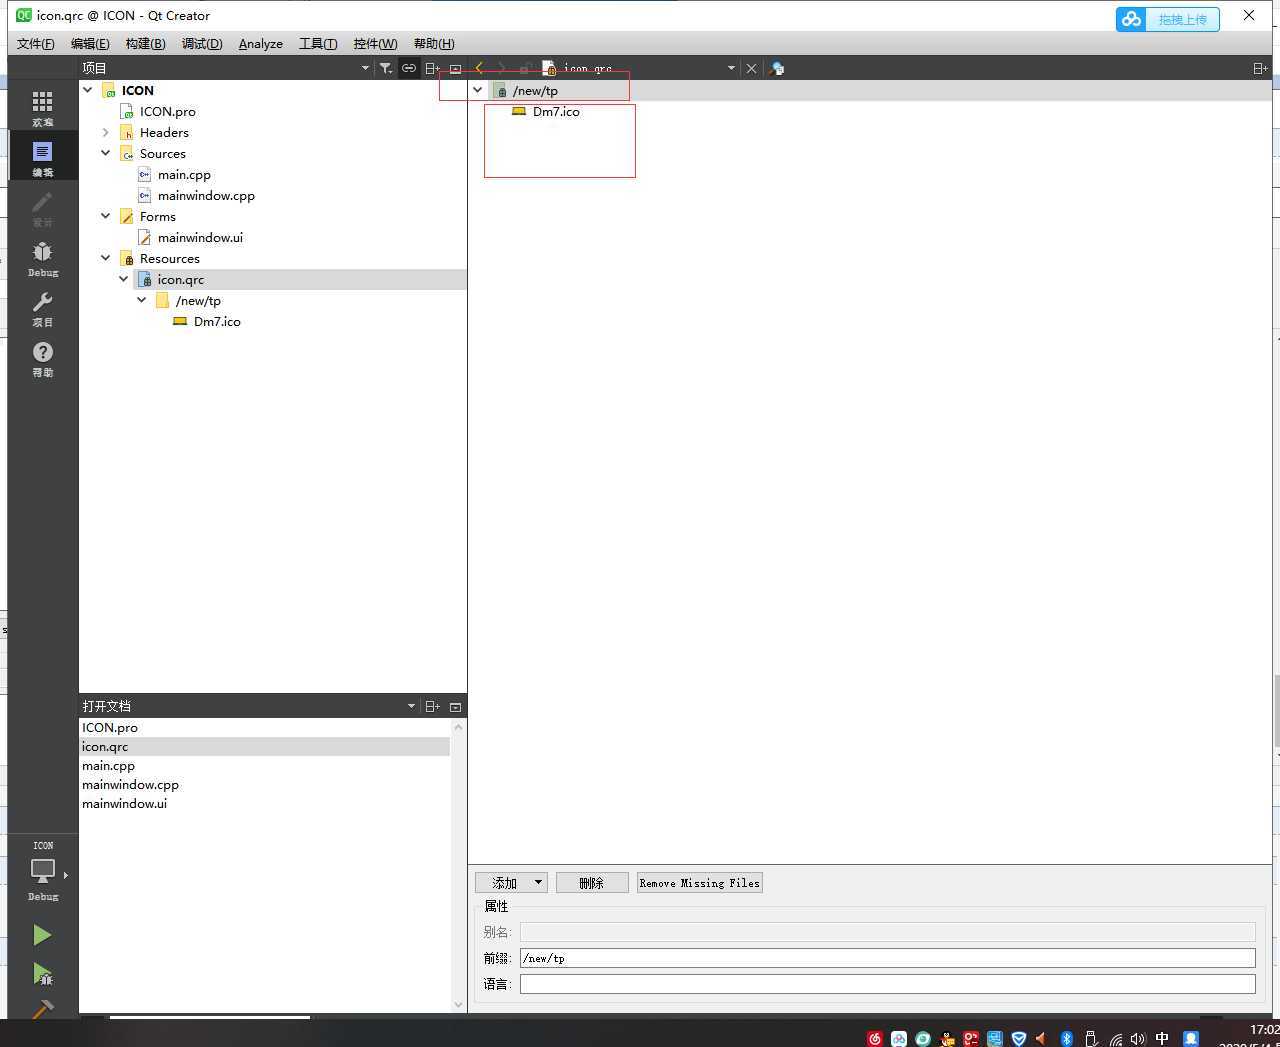
Task: Click the cloud upload button
Action: 1168,19
